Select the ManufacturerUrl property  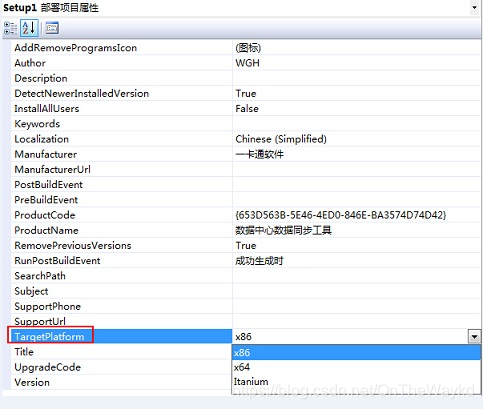(x=52, y=169)
